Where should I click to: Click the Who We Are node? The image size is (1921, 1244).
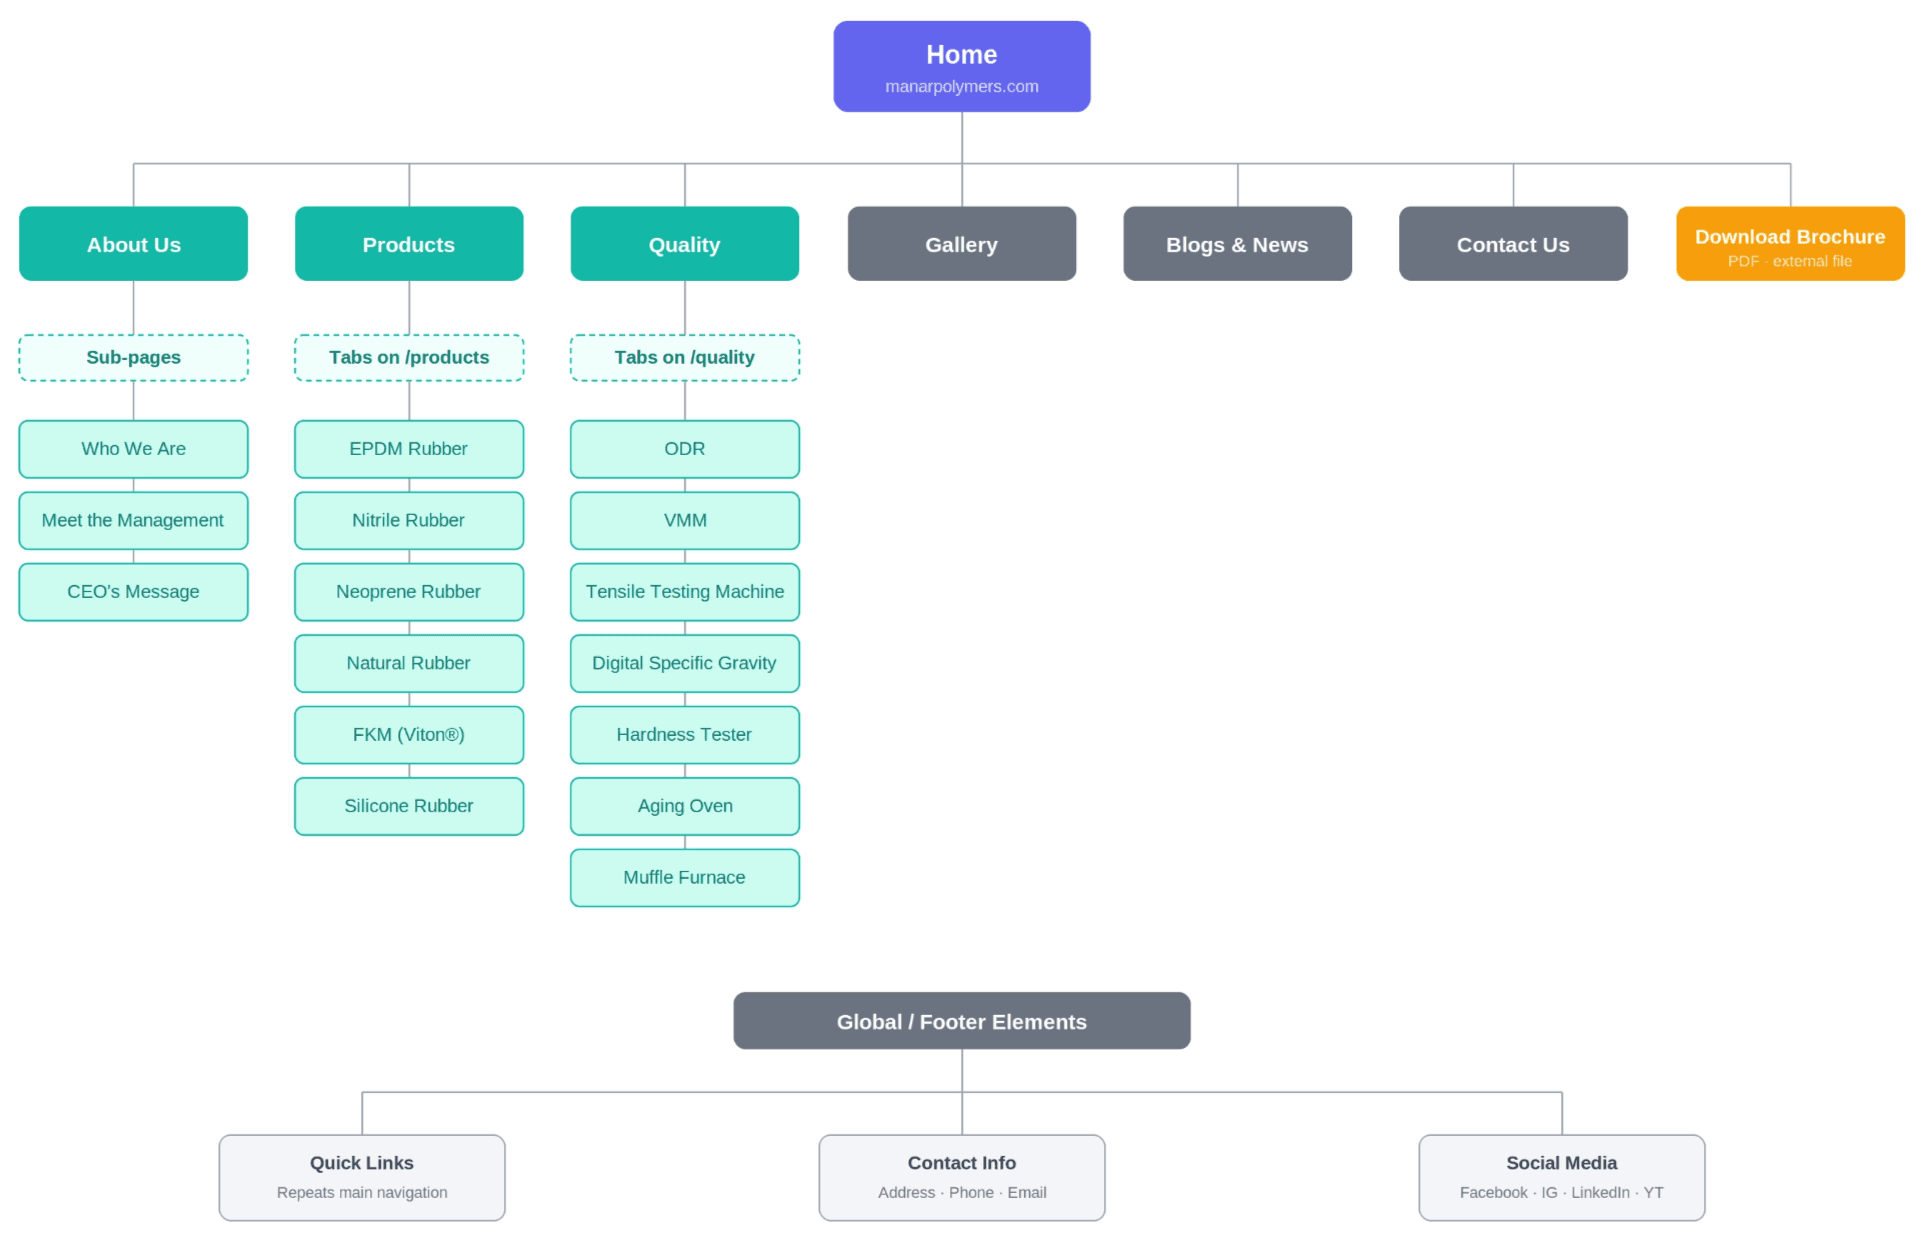click(133, 449)
